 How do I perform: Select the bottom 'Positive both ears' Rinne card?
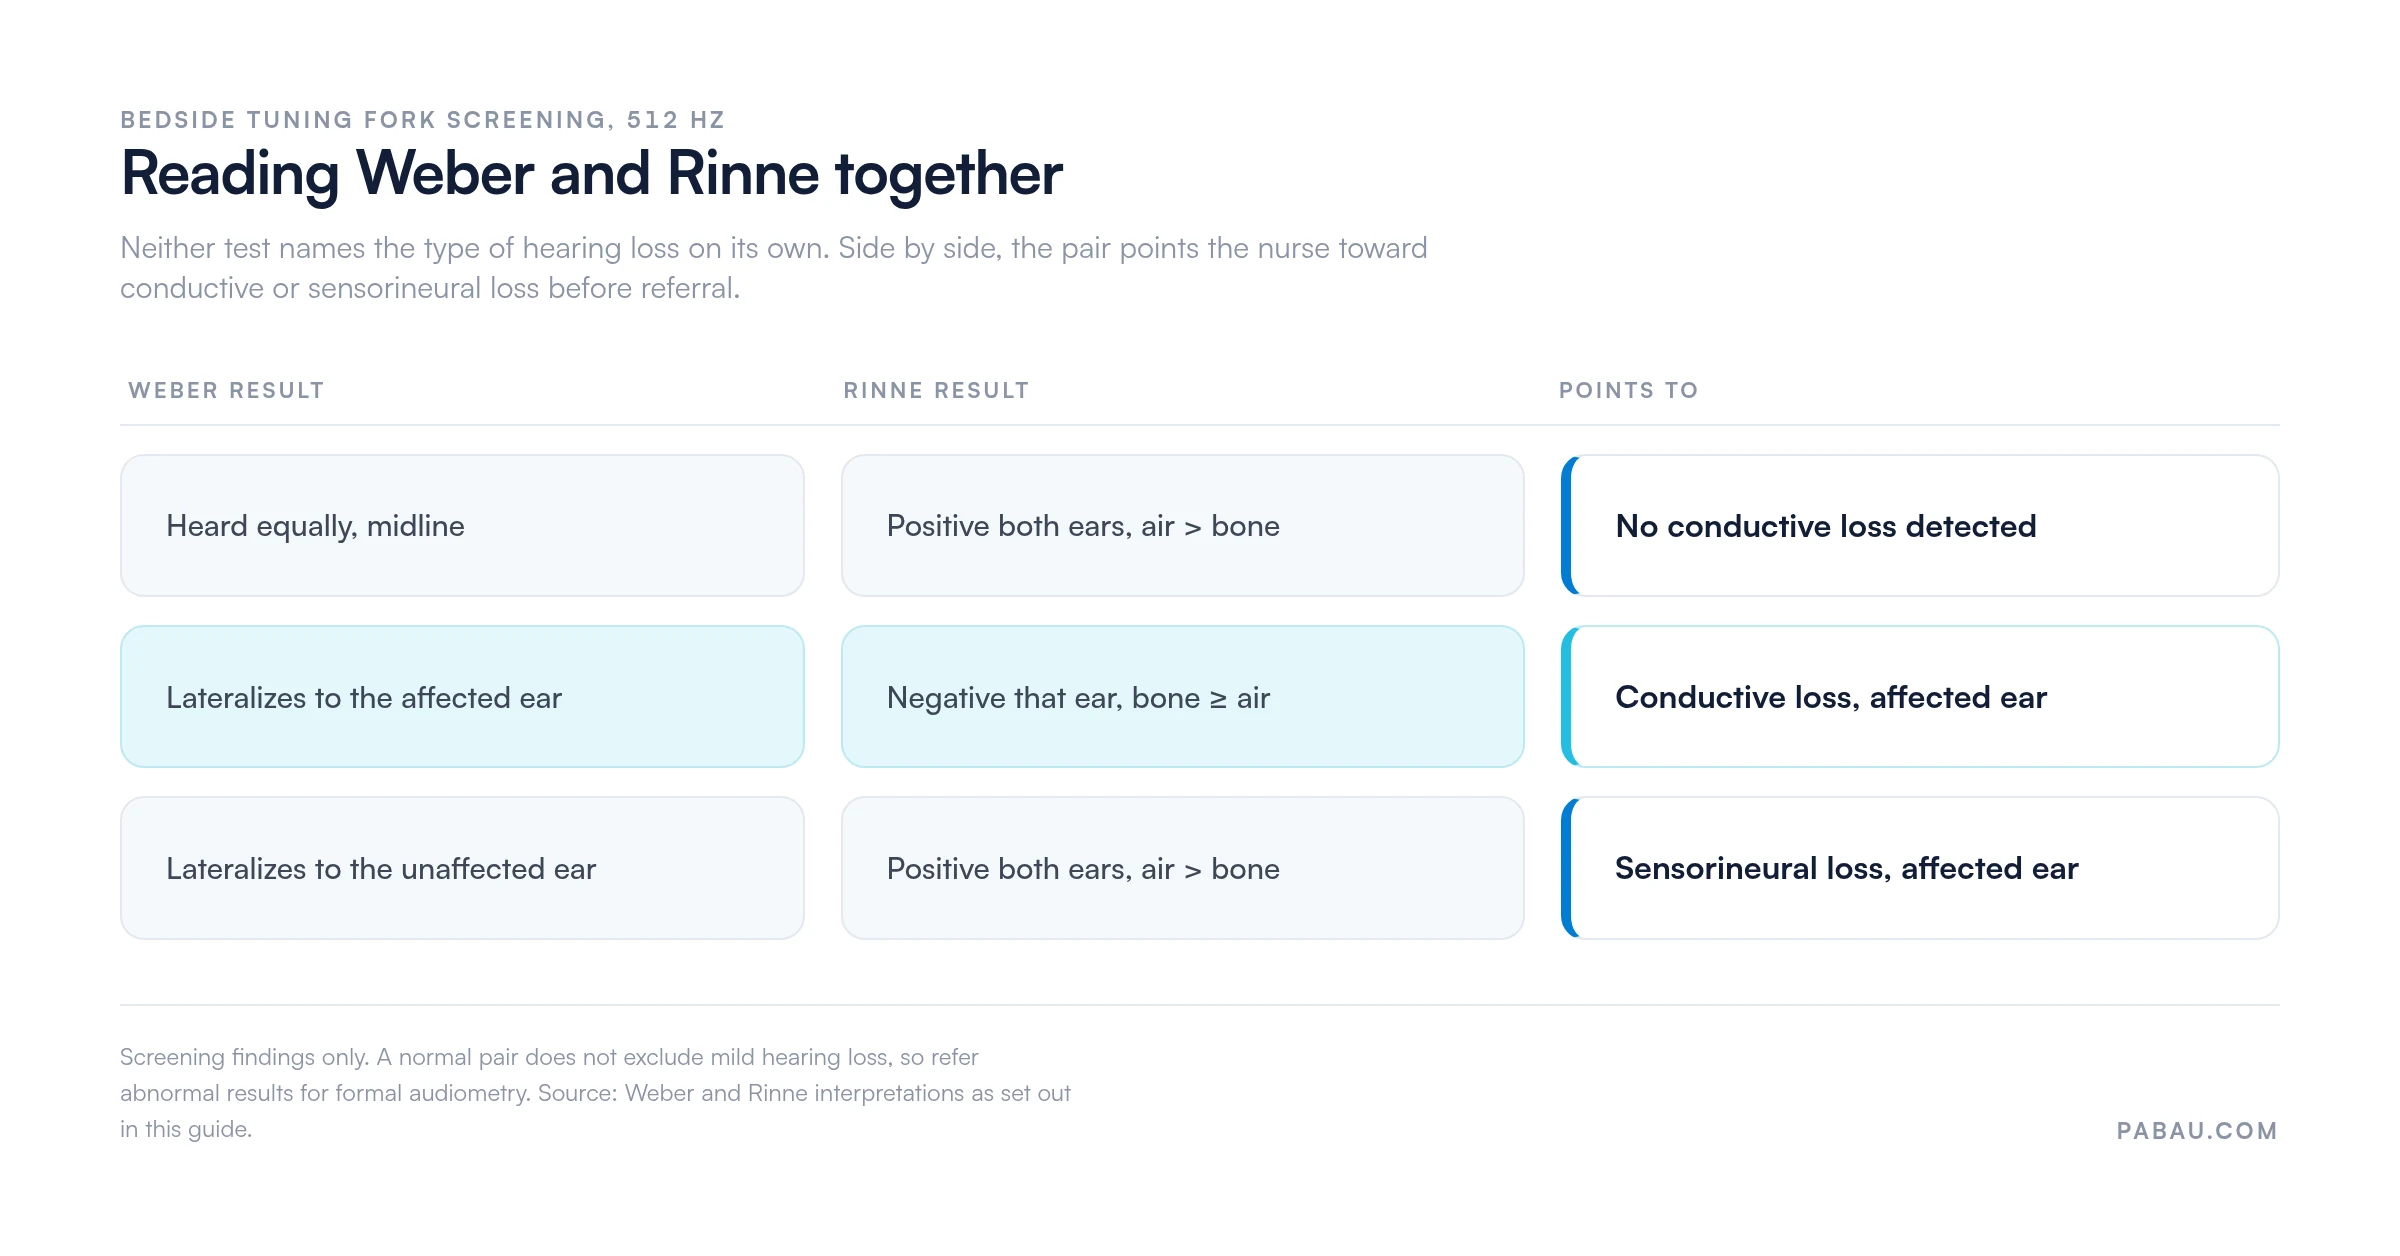click(1182, 868)
